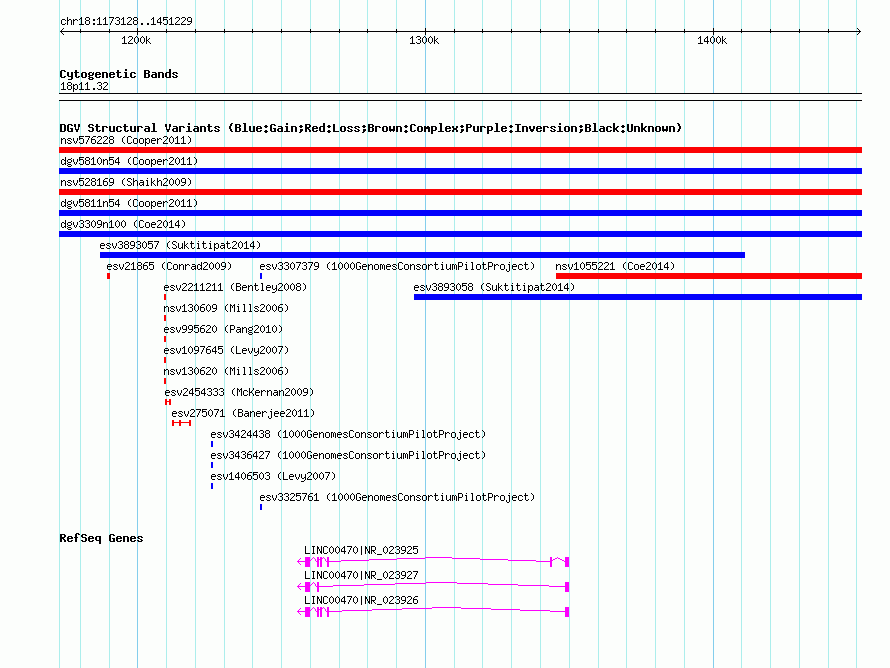Click the nsv130609 (Mills2006) label
Screen dimensions: 890x668
(x=226, y=308)
